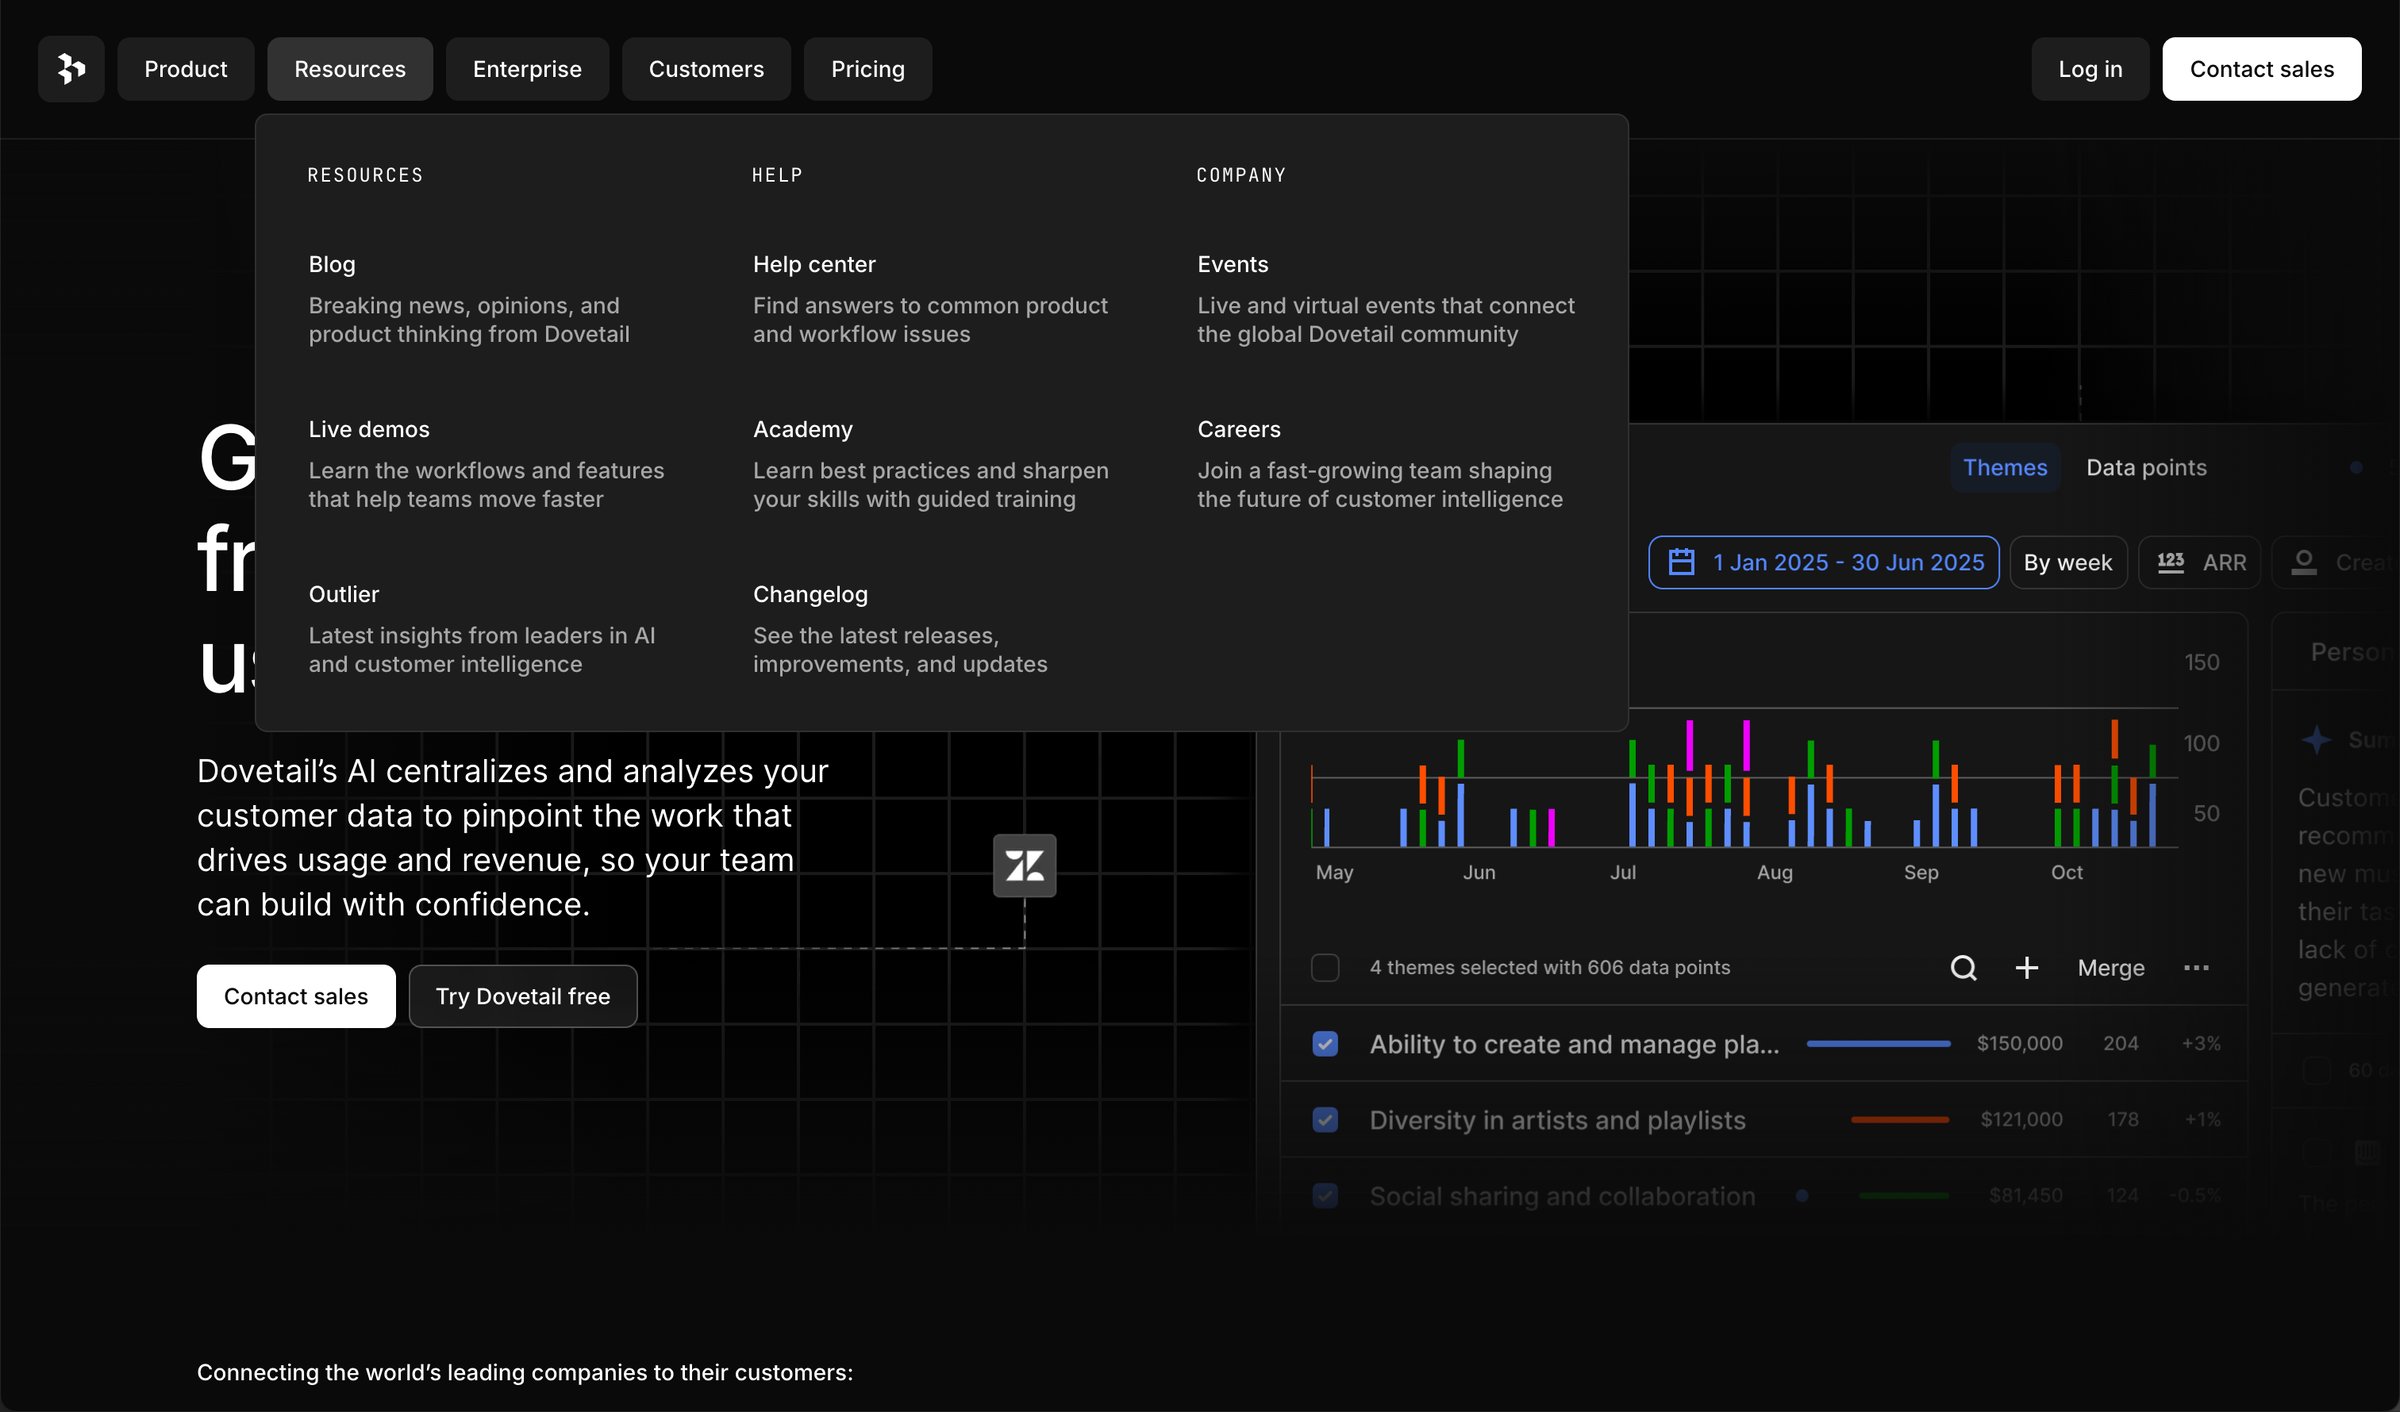Click the Ability to create and manage theme row
Viewport: 2400px width, 1412px height.
click(1763, 1043)
